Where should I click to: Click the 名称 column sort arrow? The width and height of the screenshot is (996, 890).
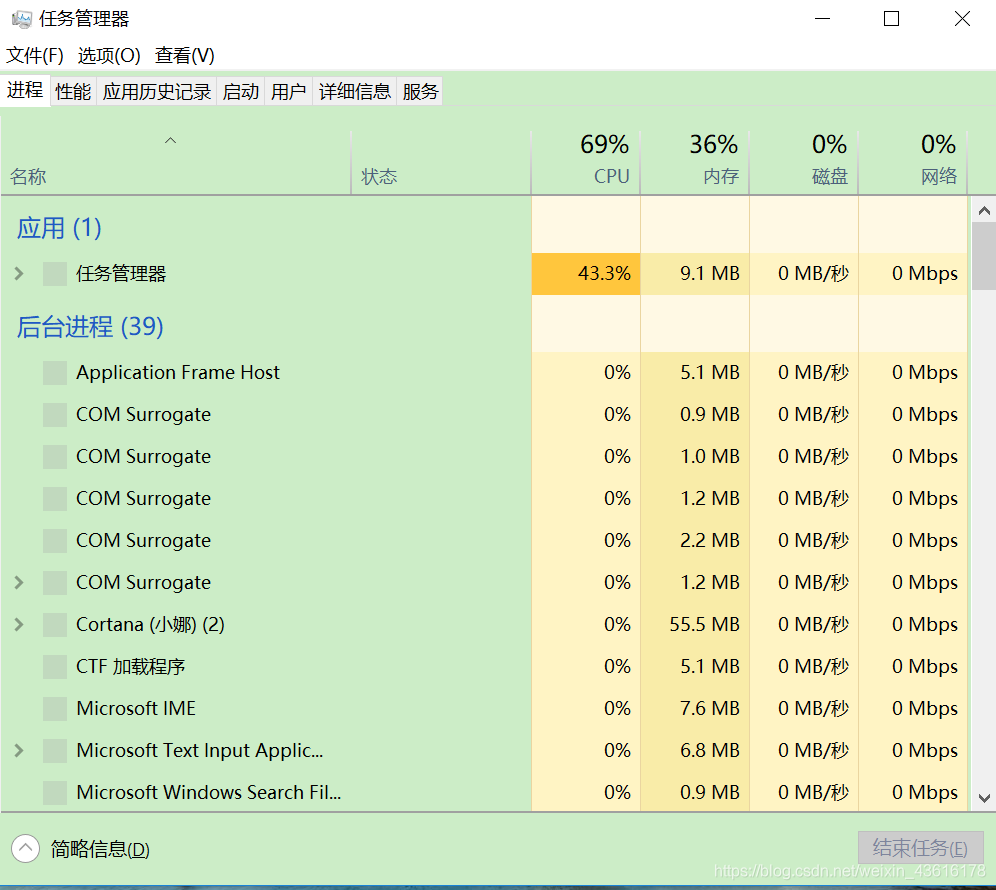[170, 140]
